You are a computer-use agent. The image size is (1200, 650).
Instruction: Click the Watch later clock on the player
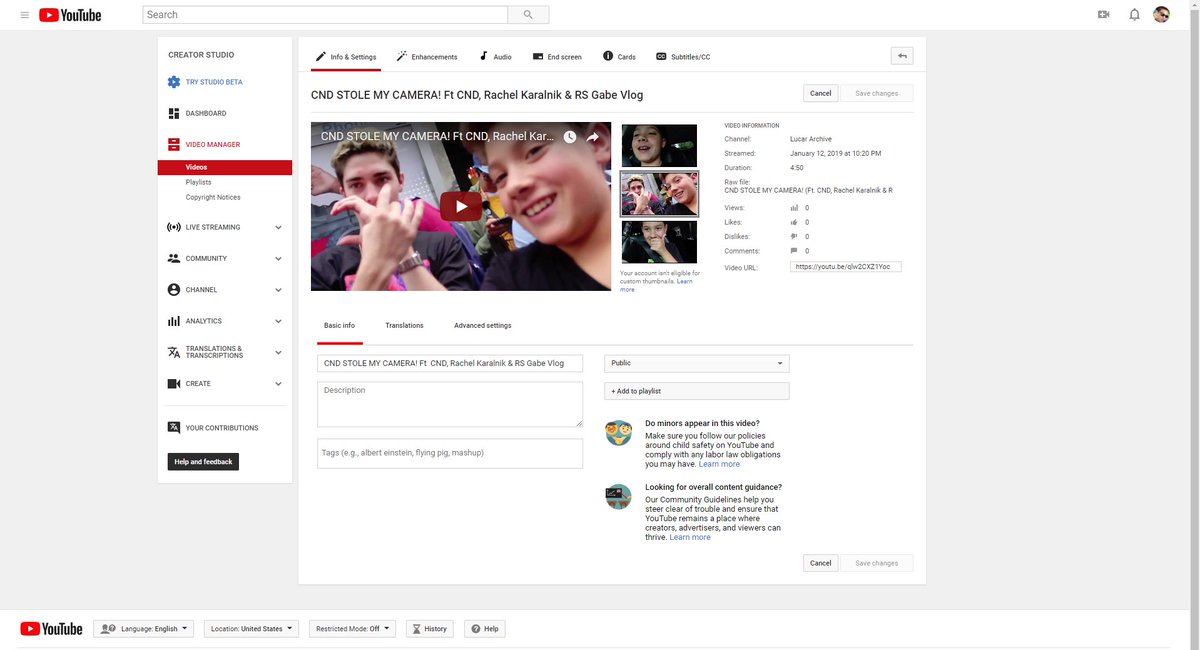(x=570, y=137)
